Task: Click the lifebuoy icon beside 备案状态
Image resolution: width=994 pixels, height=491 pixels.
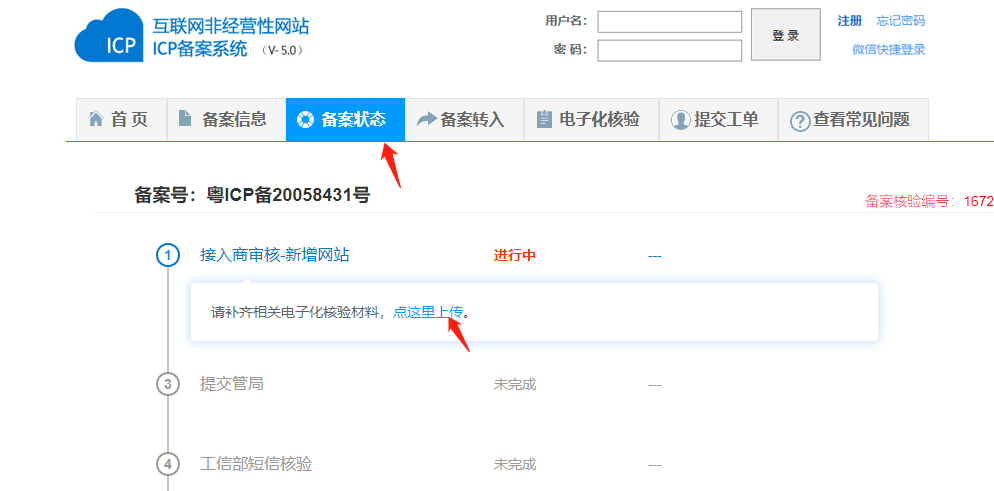Action: point(305,120)
